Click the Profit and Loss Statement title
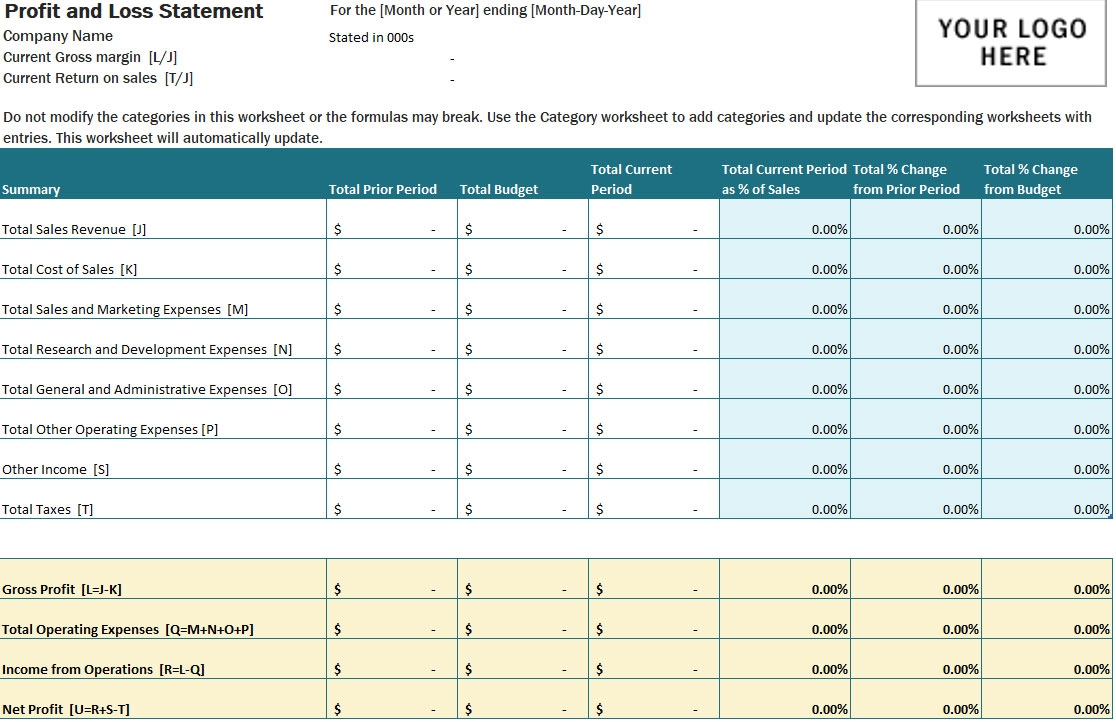The height and width of the screenshot is (722, 1116). pos(133,12)
